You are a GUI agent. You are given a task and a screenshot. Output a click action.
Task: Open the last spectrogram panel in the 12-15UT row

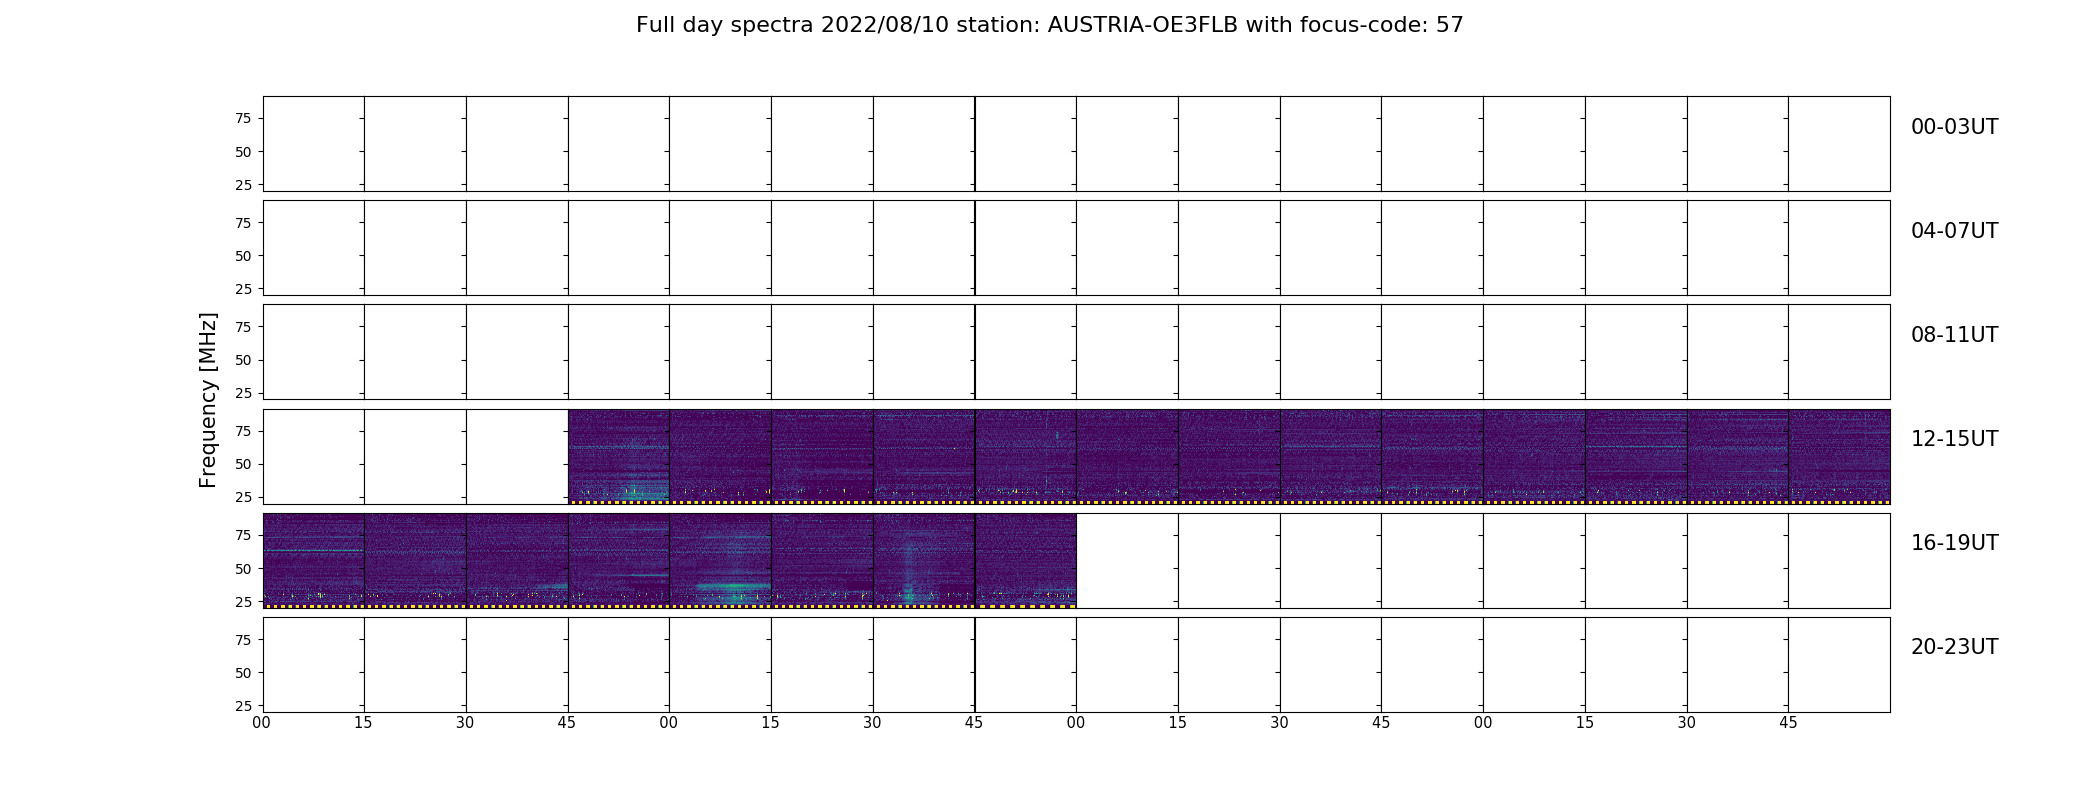tap(1839, 456)
